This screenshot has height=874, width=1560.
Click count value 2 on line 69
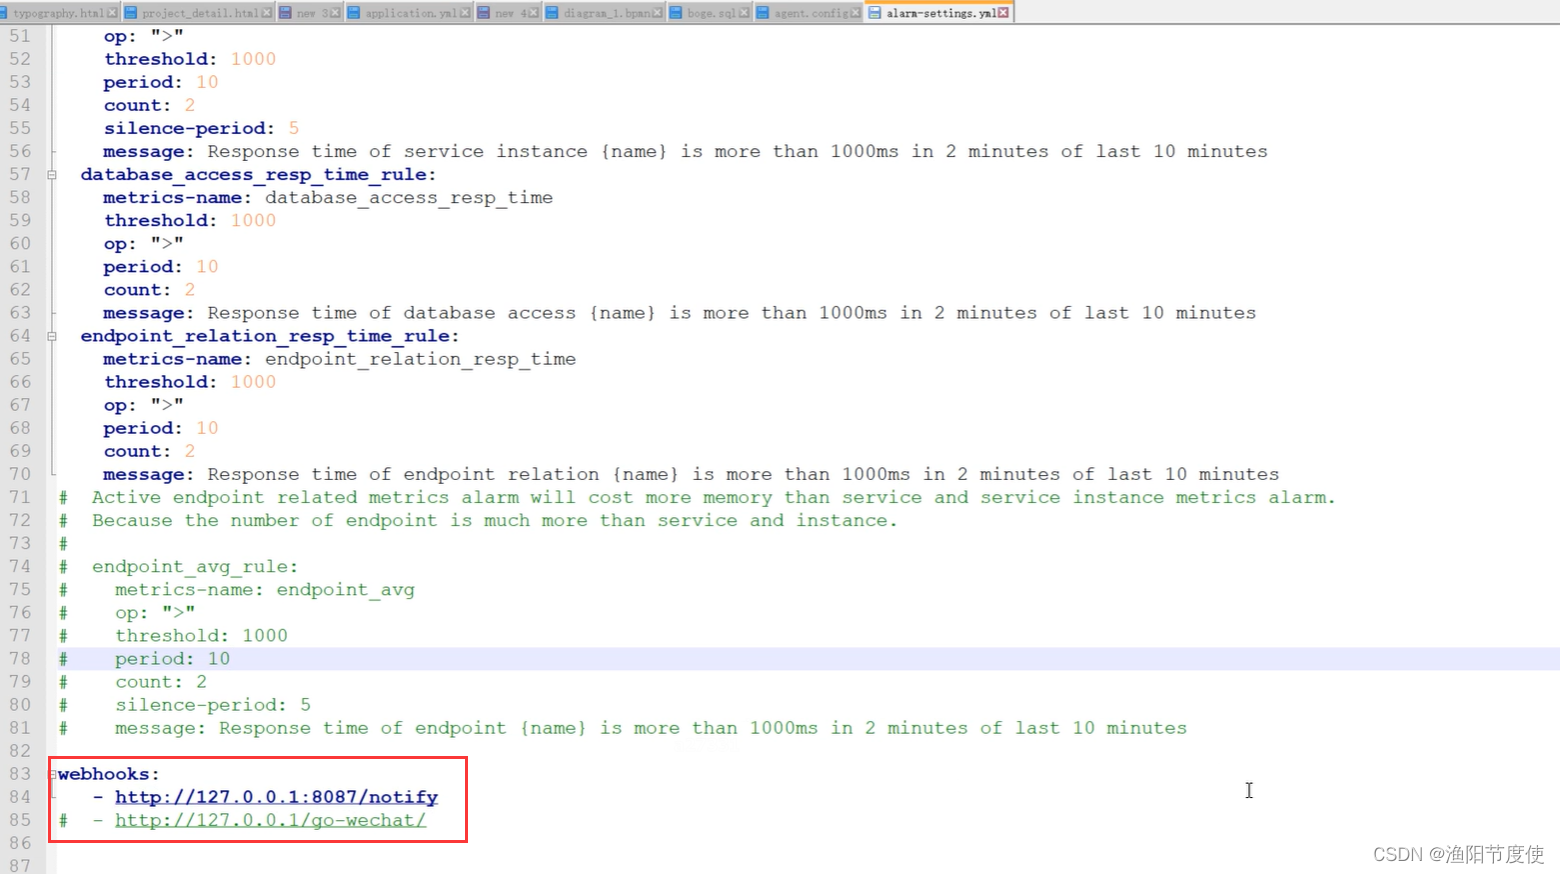(190, 451)
